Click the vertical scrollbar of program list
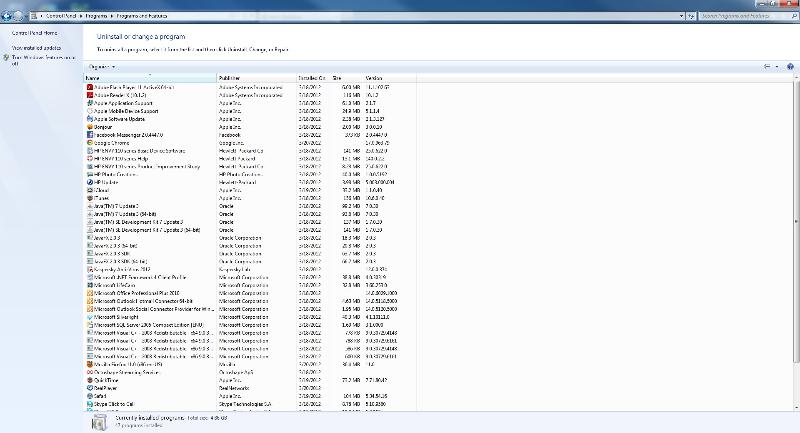Viewport: 800px width, 433px height. (x=796, y=221)
